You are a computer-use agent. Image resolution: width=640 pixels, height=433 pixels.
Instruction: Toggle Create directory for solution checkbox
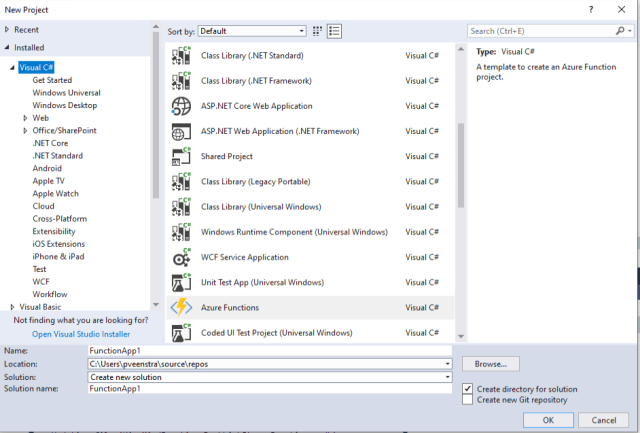click(x=467, y=389)
